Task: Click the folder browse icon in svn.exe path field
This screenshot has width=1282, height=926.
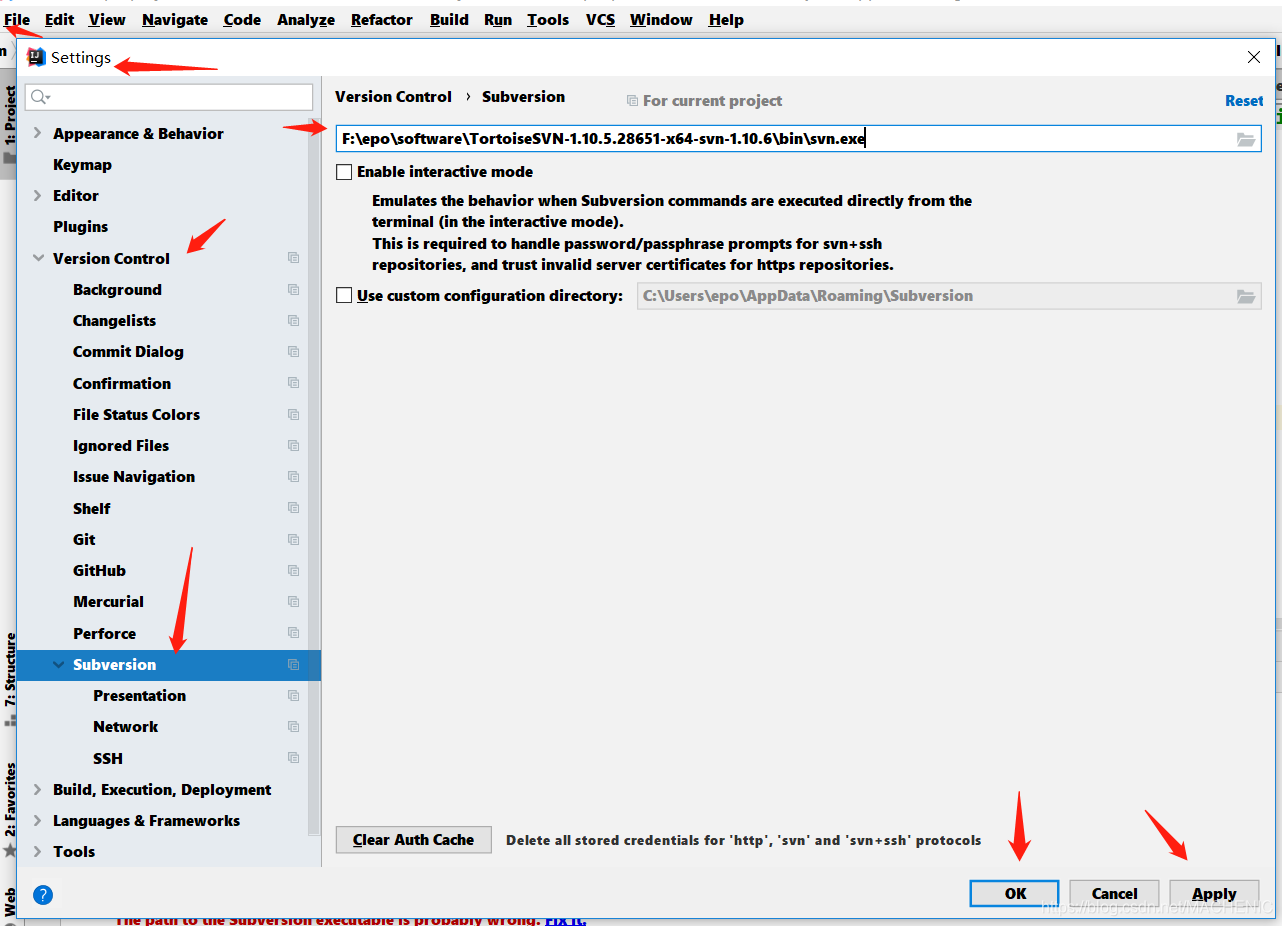Action: pos(1246,139)
